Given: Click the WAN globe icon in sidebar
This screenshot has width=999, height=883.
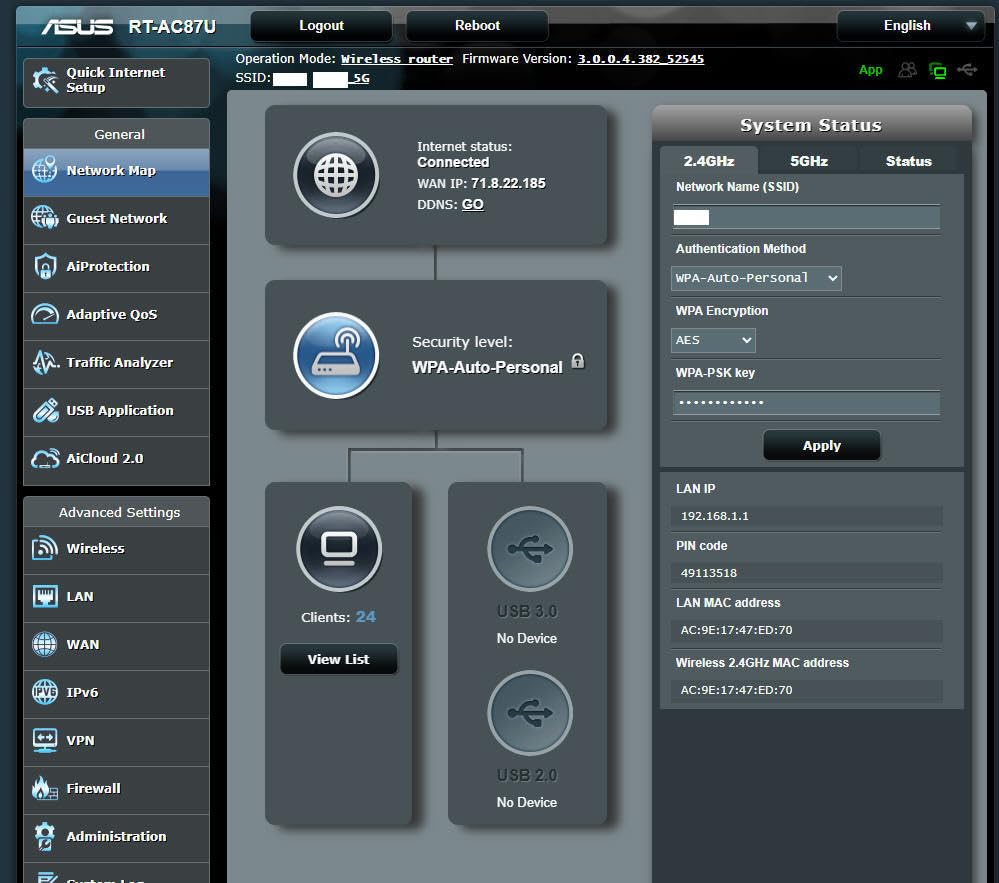Looking at the screenshot, I should click(45, 644).
